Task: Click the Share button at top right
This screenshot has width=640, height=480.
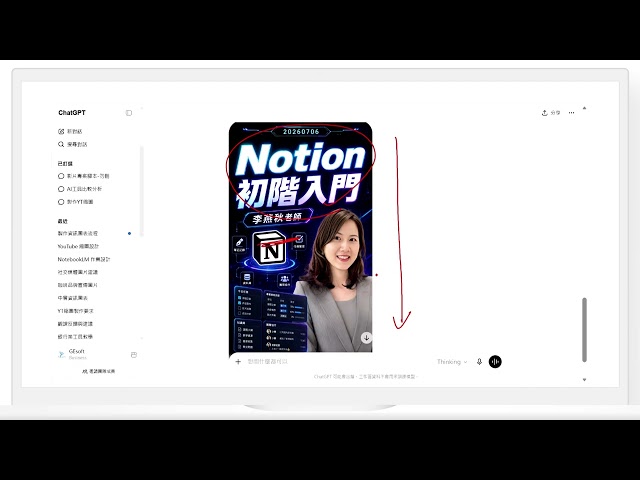Action: click(x=551, y=113)
